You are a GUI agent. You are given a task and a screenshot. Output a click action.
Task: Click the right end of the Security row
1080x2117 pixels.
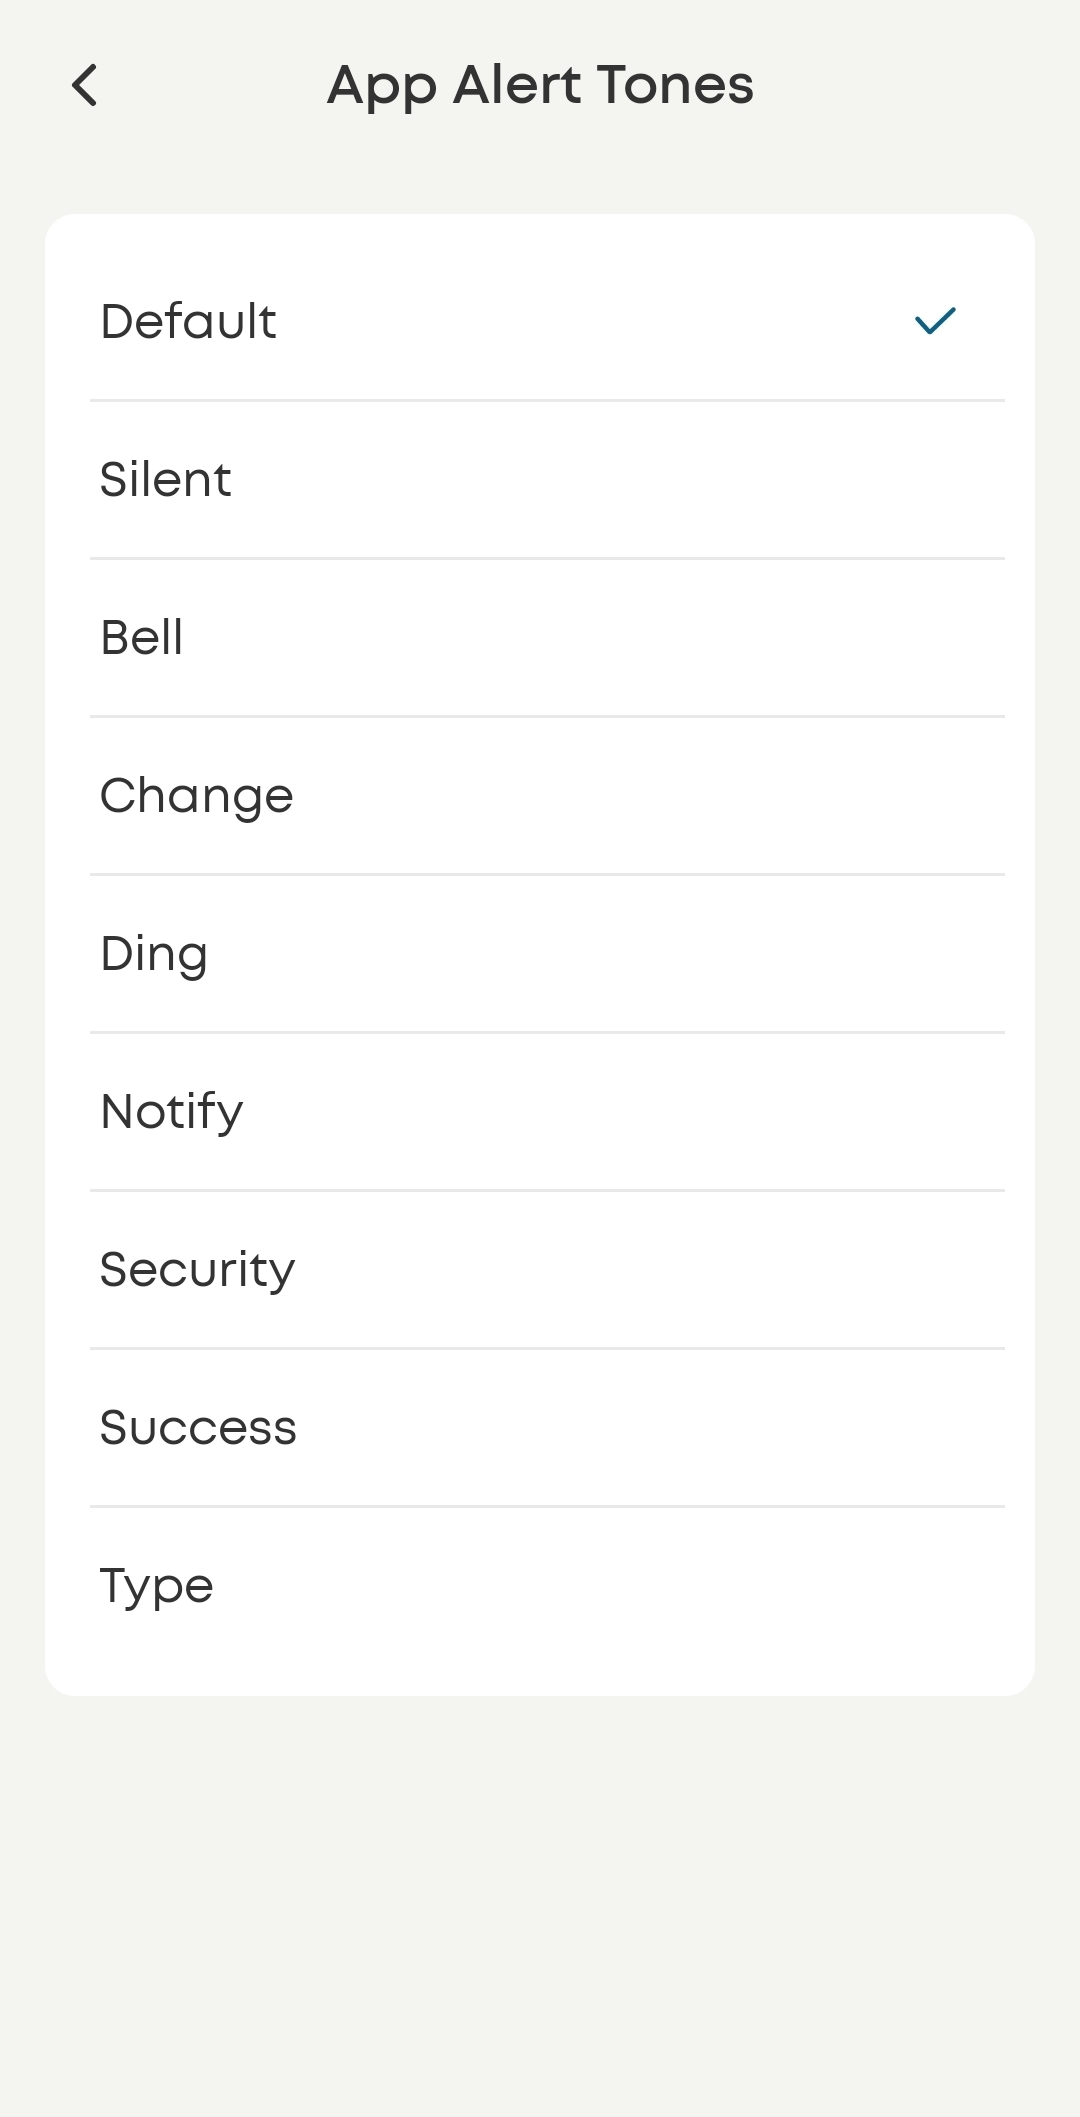[935, 1270]
